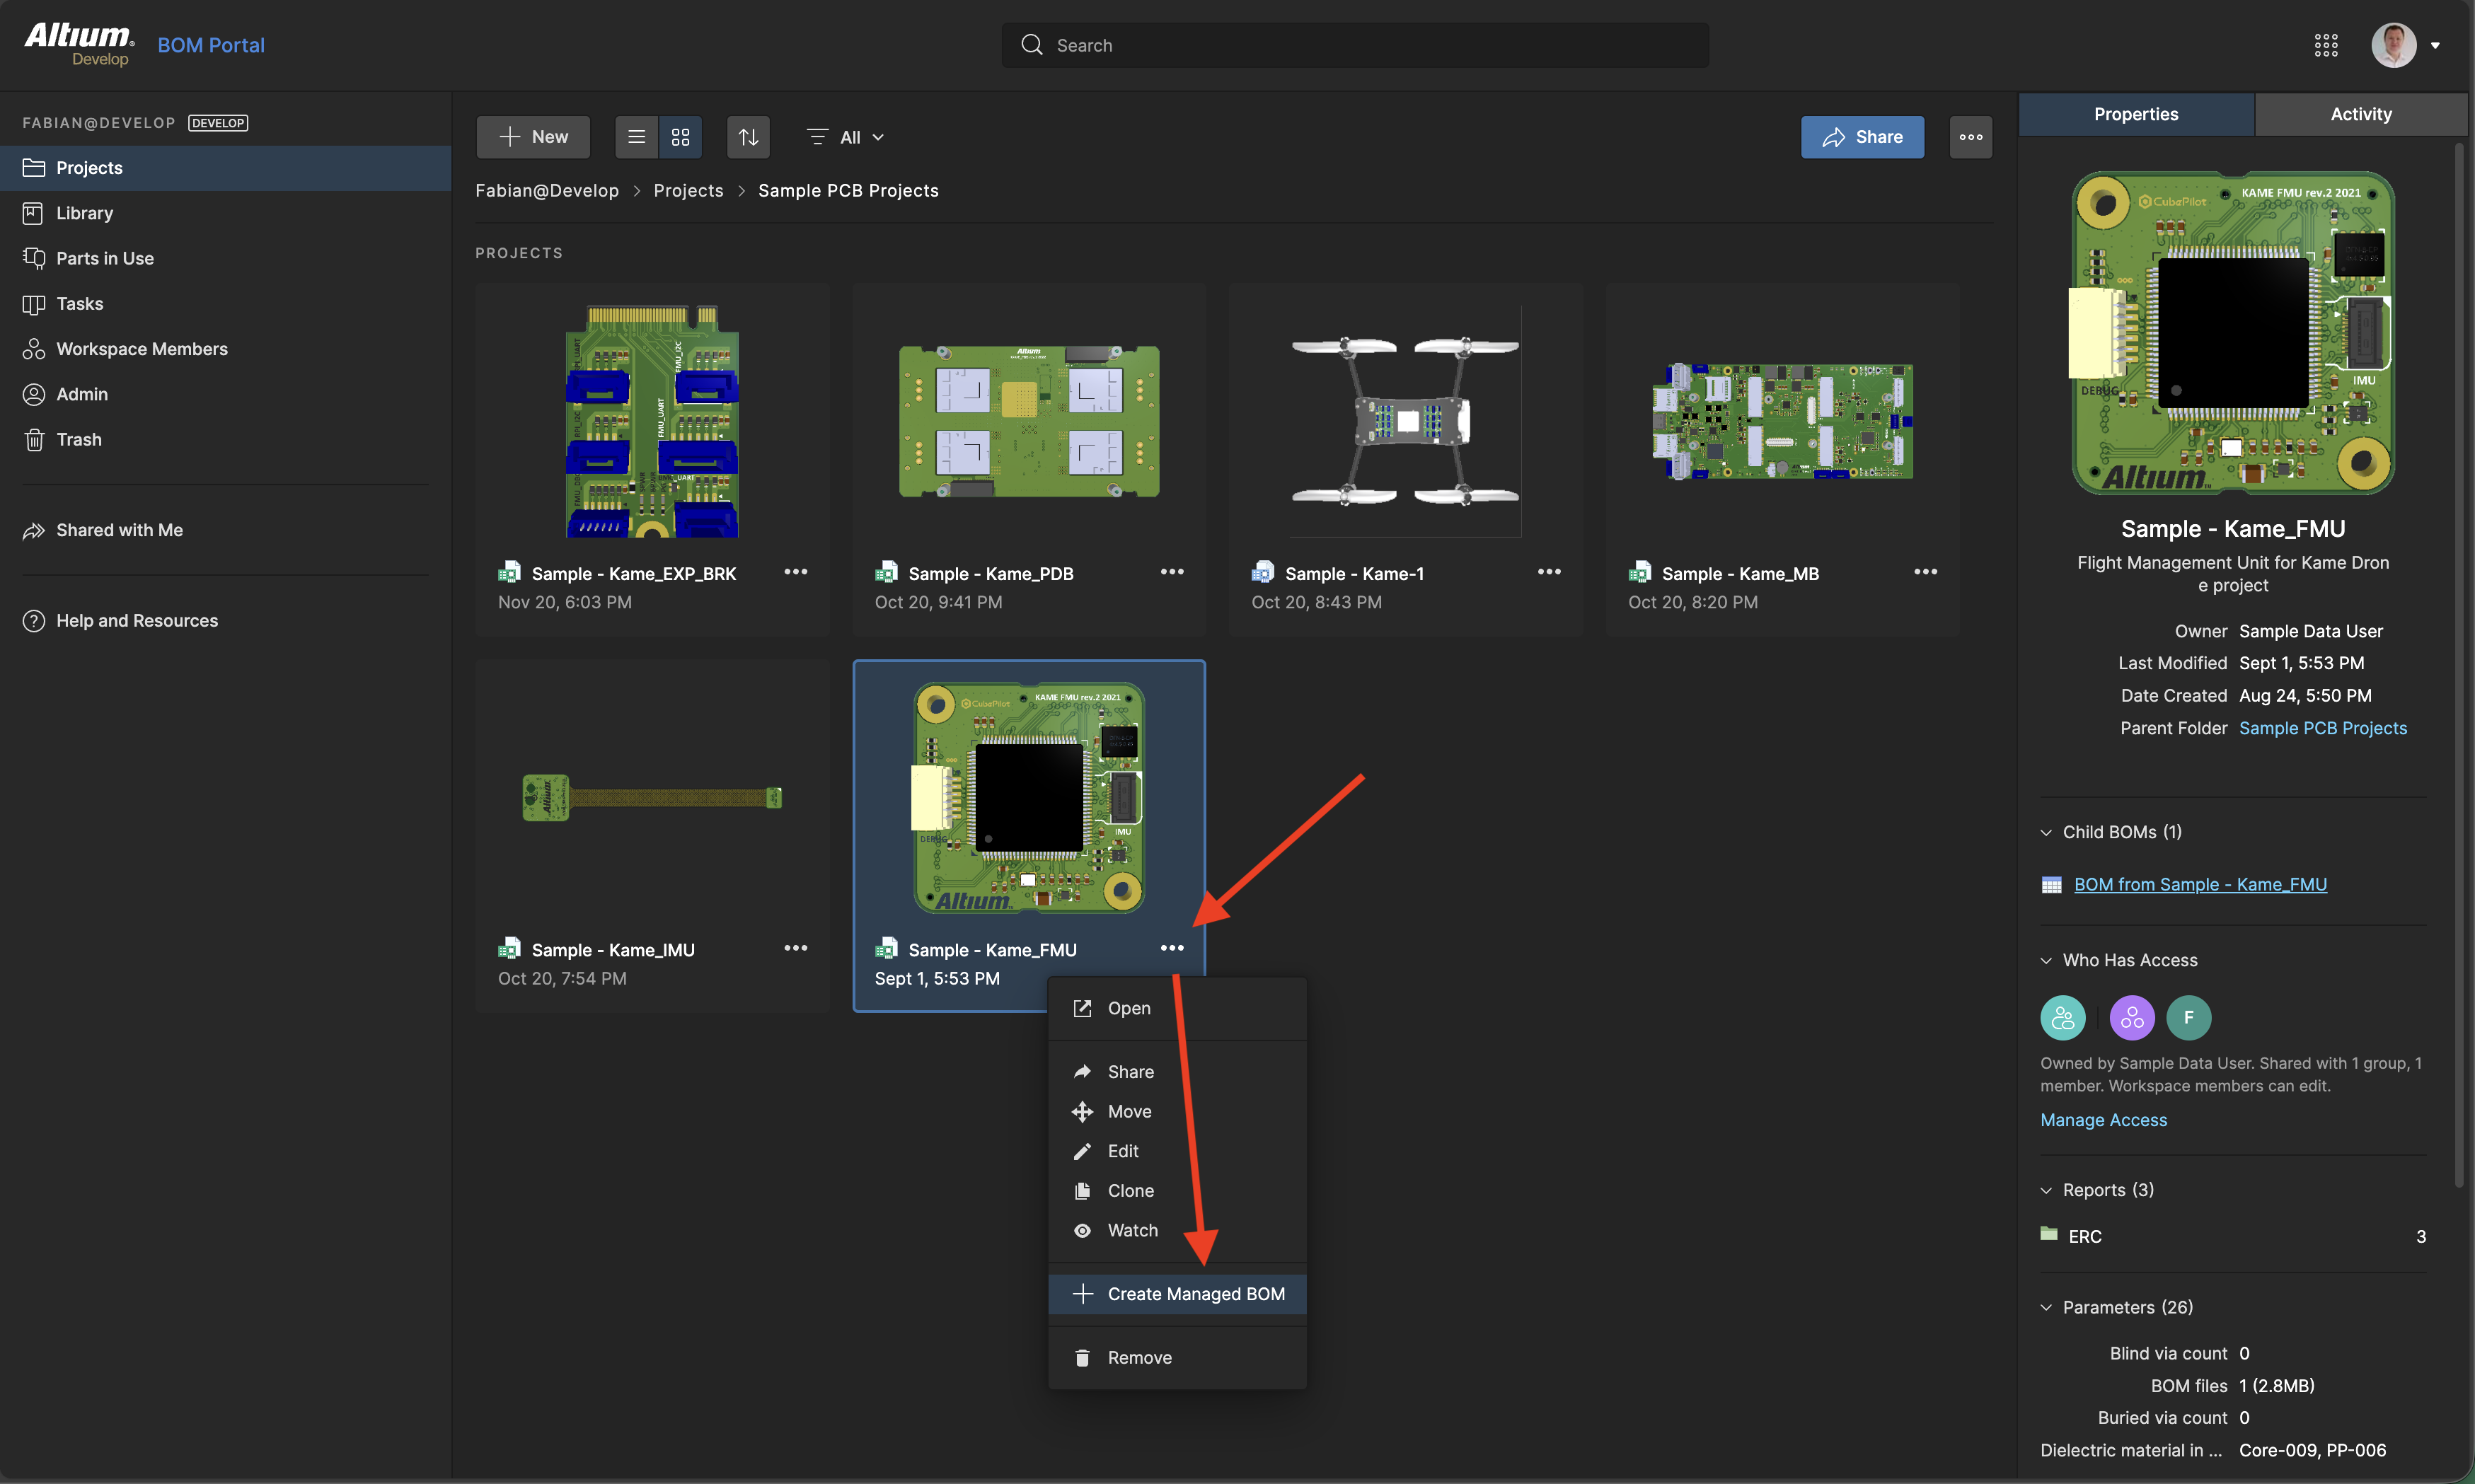View Workspace Members

pos(141,348)
